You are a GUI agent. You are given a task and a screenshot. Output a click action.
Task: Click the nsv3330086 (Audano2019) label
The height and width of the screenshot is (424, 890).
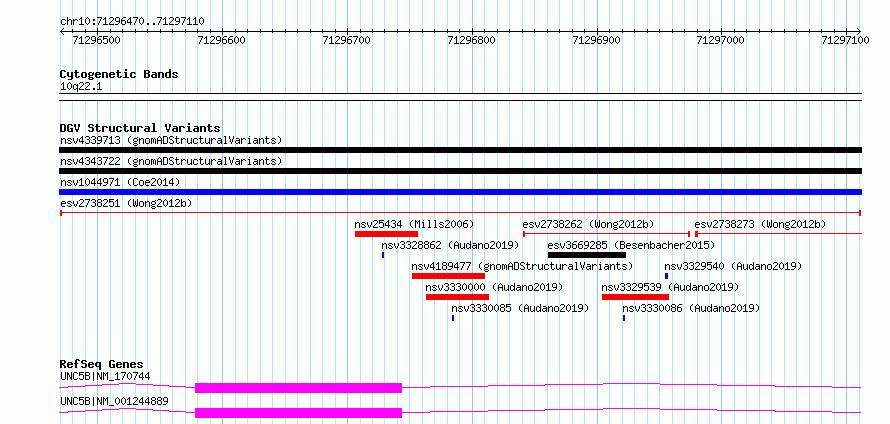(x=691, y=308)
